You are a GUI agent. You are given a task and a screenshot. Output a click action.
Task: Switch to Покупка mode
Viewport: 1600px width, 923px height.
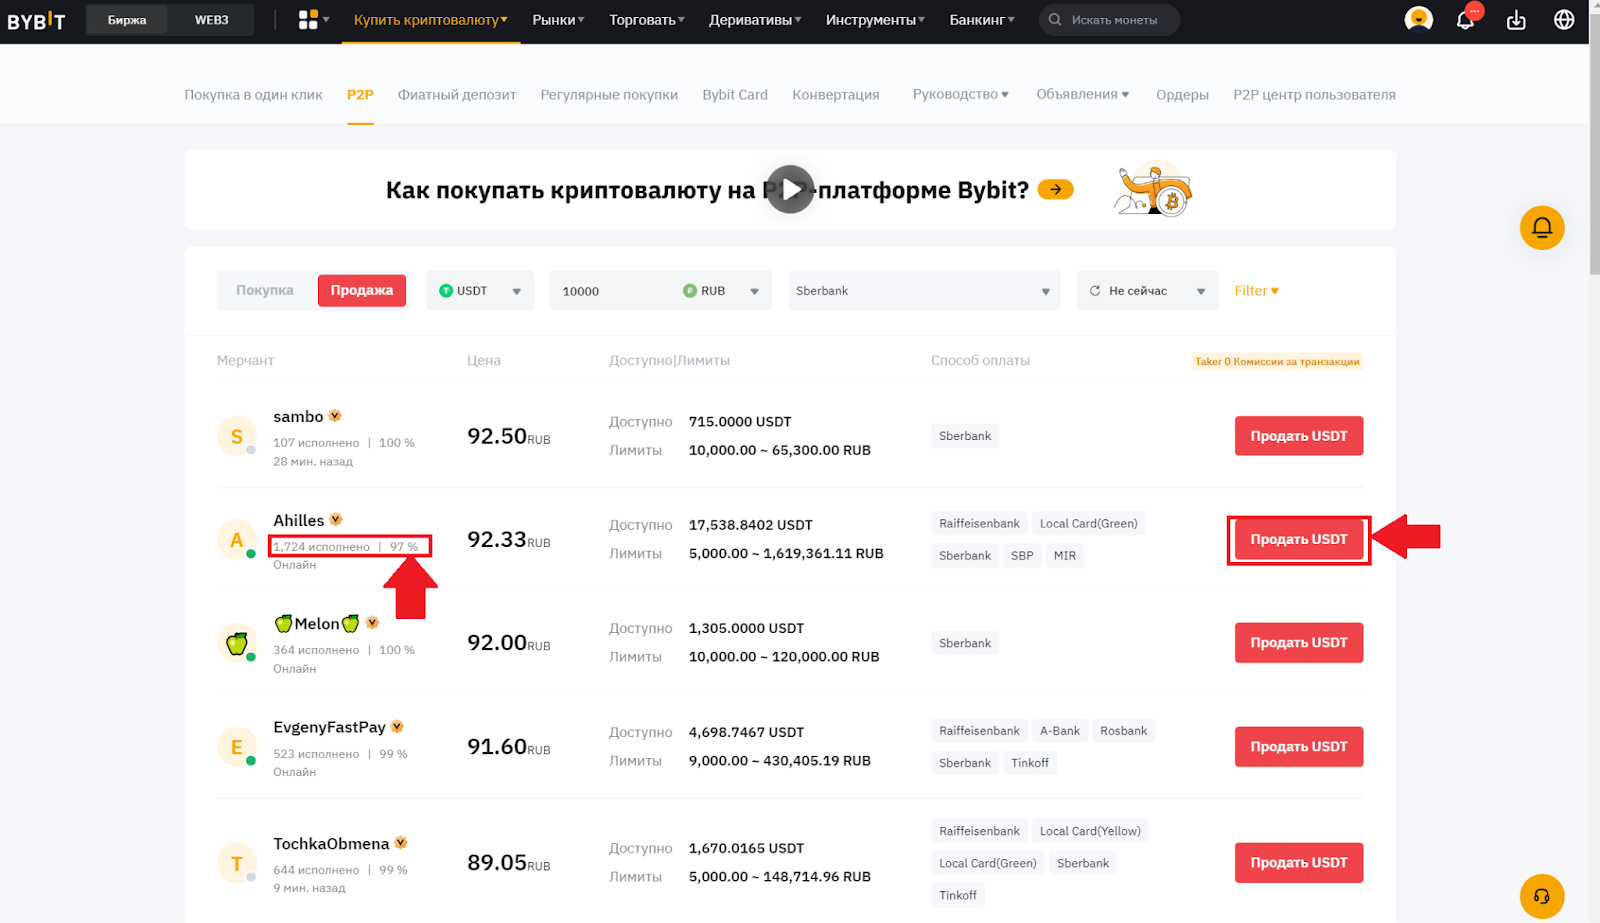265,290
